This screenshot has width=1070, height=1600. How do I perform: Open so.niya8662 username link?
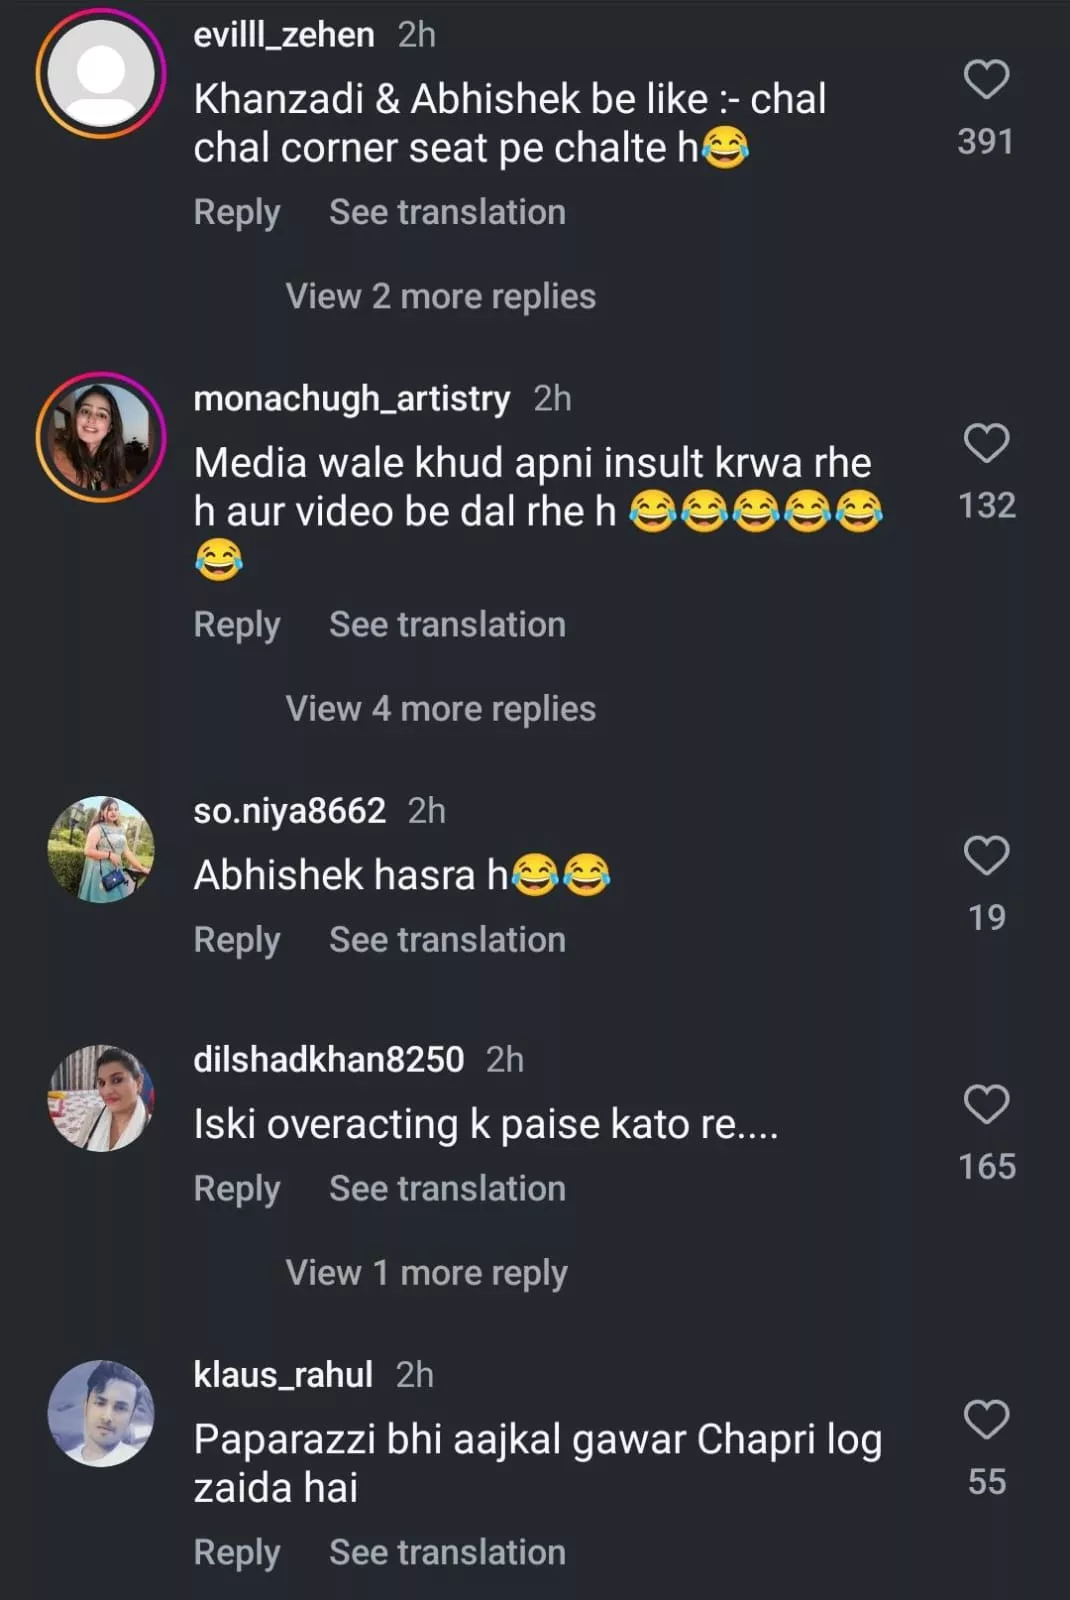pos(289,811)
